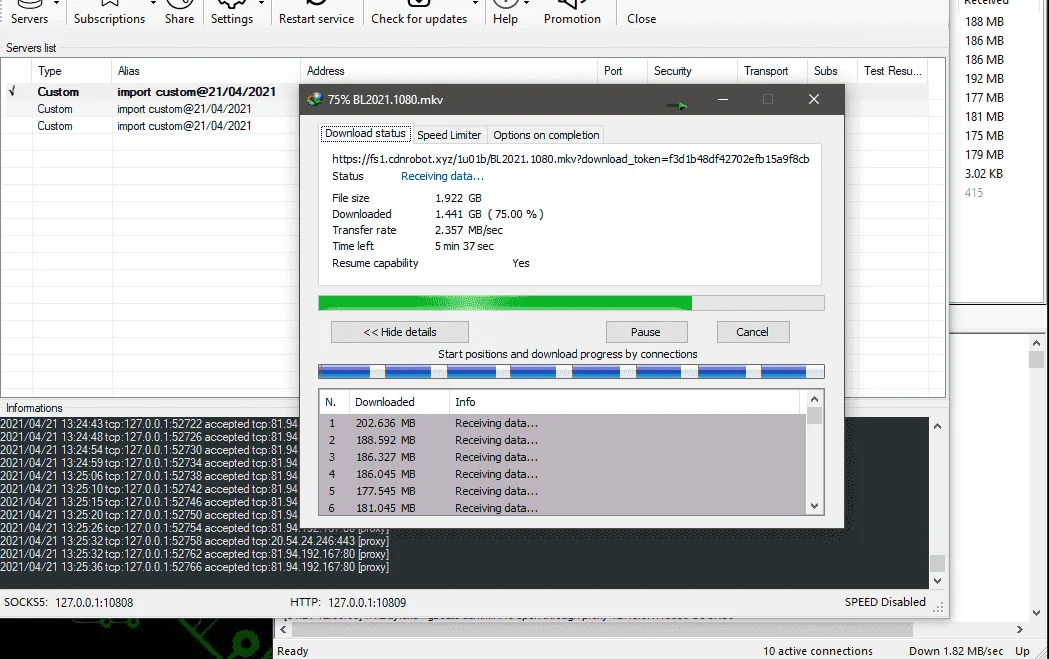Select connection row 6 with 181.045 MB

pos(563,508)
